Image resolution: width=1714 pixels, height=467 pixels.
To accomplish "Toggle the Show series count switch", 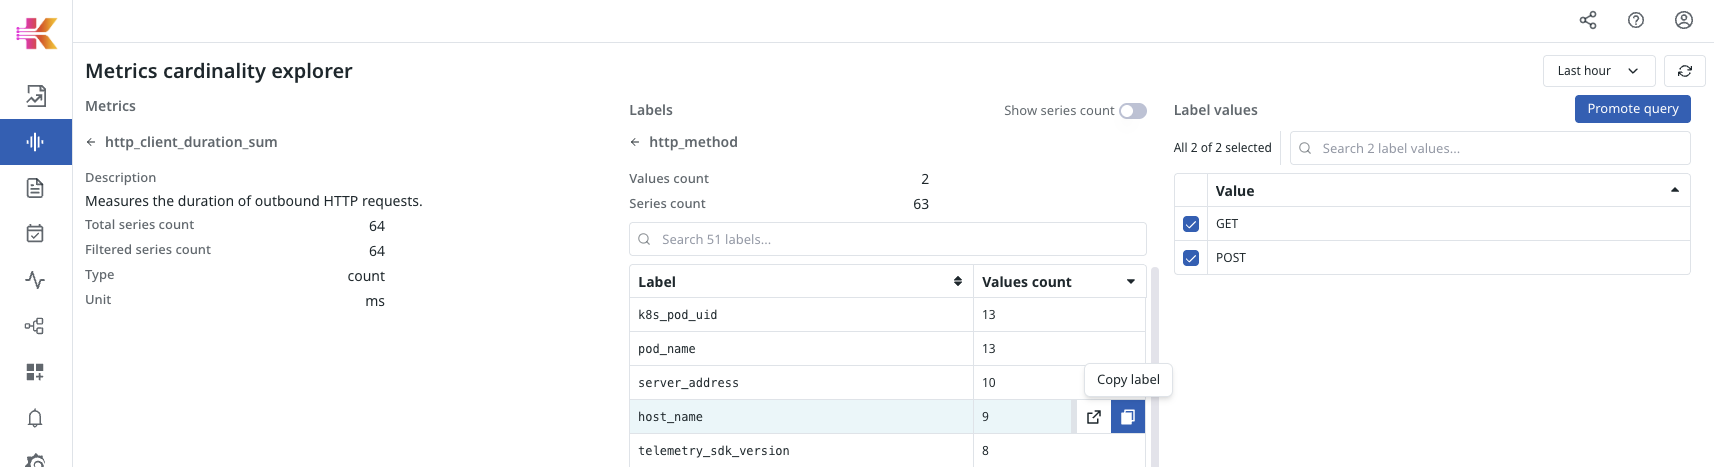I will pyautogui.click(x=1132, y=111).
